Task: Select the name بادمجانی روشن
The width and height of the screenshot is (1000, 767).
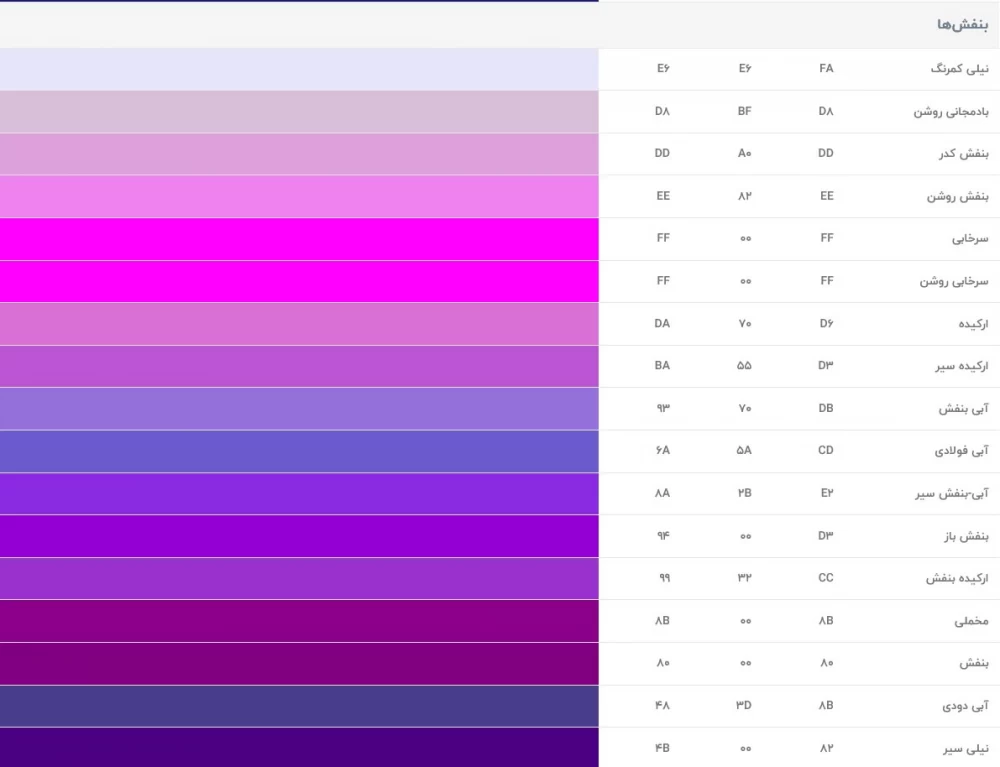Action: [951, 112]
